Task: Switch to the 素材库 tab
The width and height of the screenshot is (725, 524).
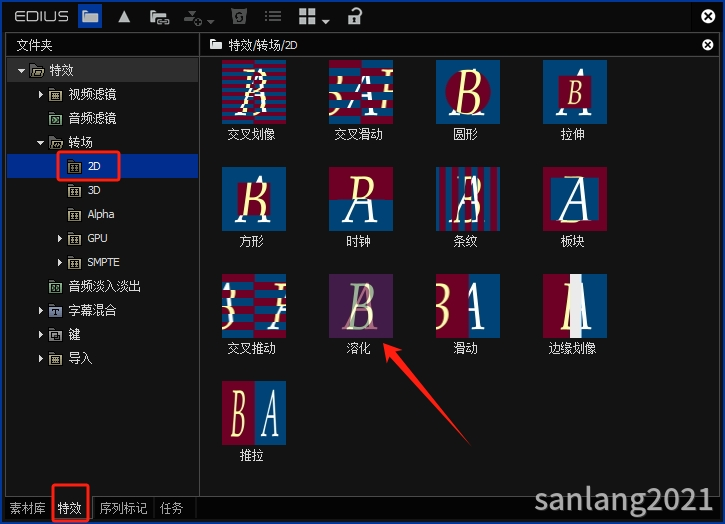Action: click(27, 508)
